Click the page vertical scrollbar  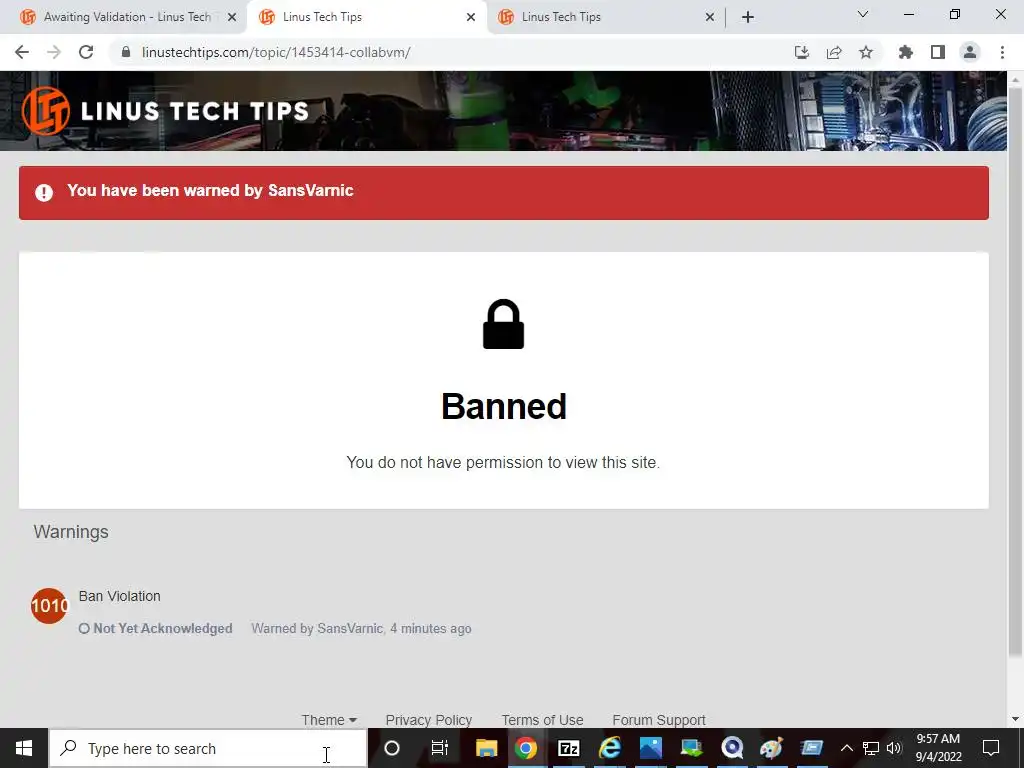click(1015, 372)
